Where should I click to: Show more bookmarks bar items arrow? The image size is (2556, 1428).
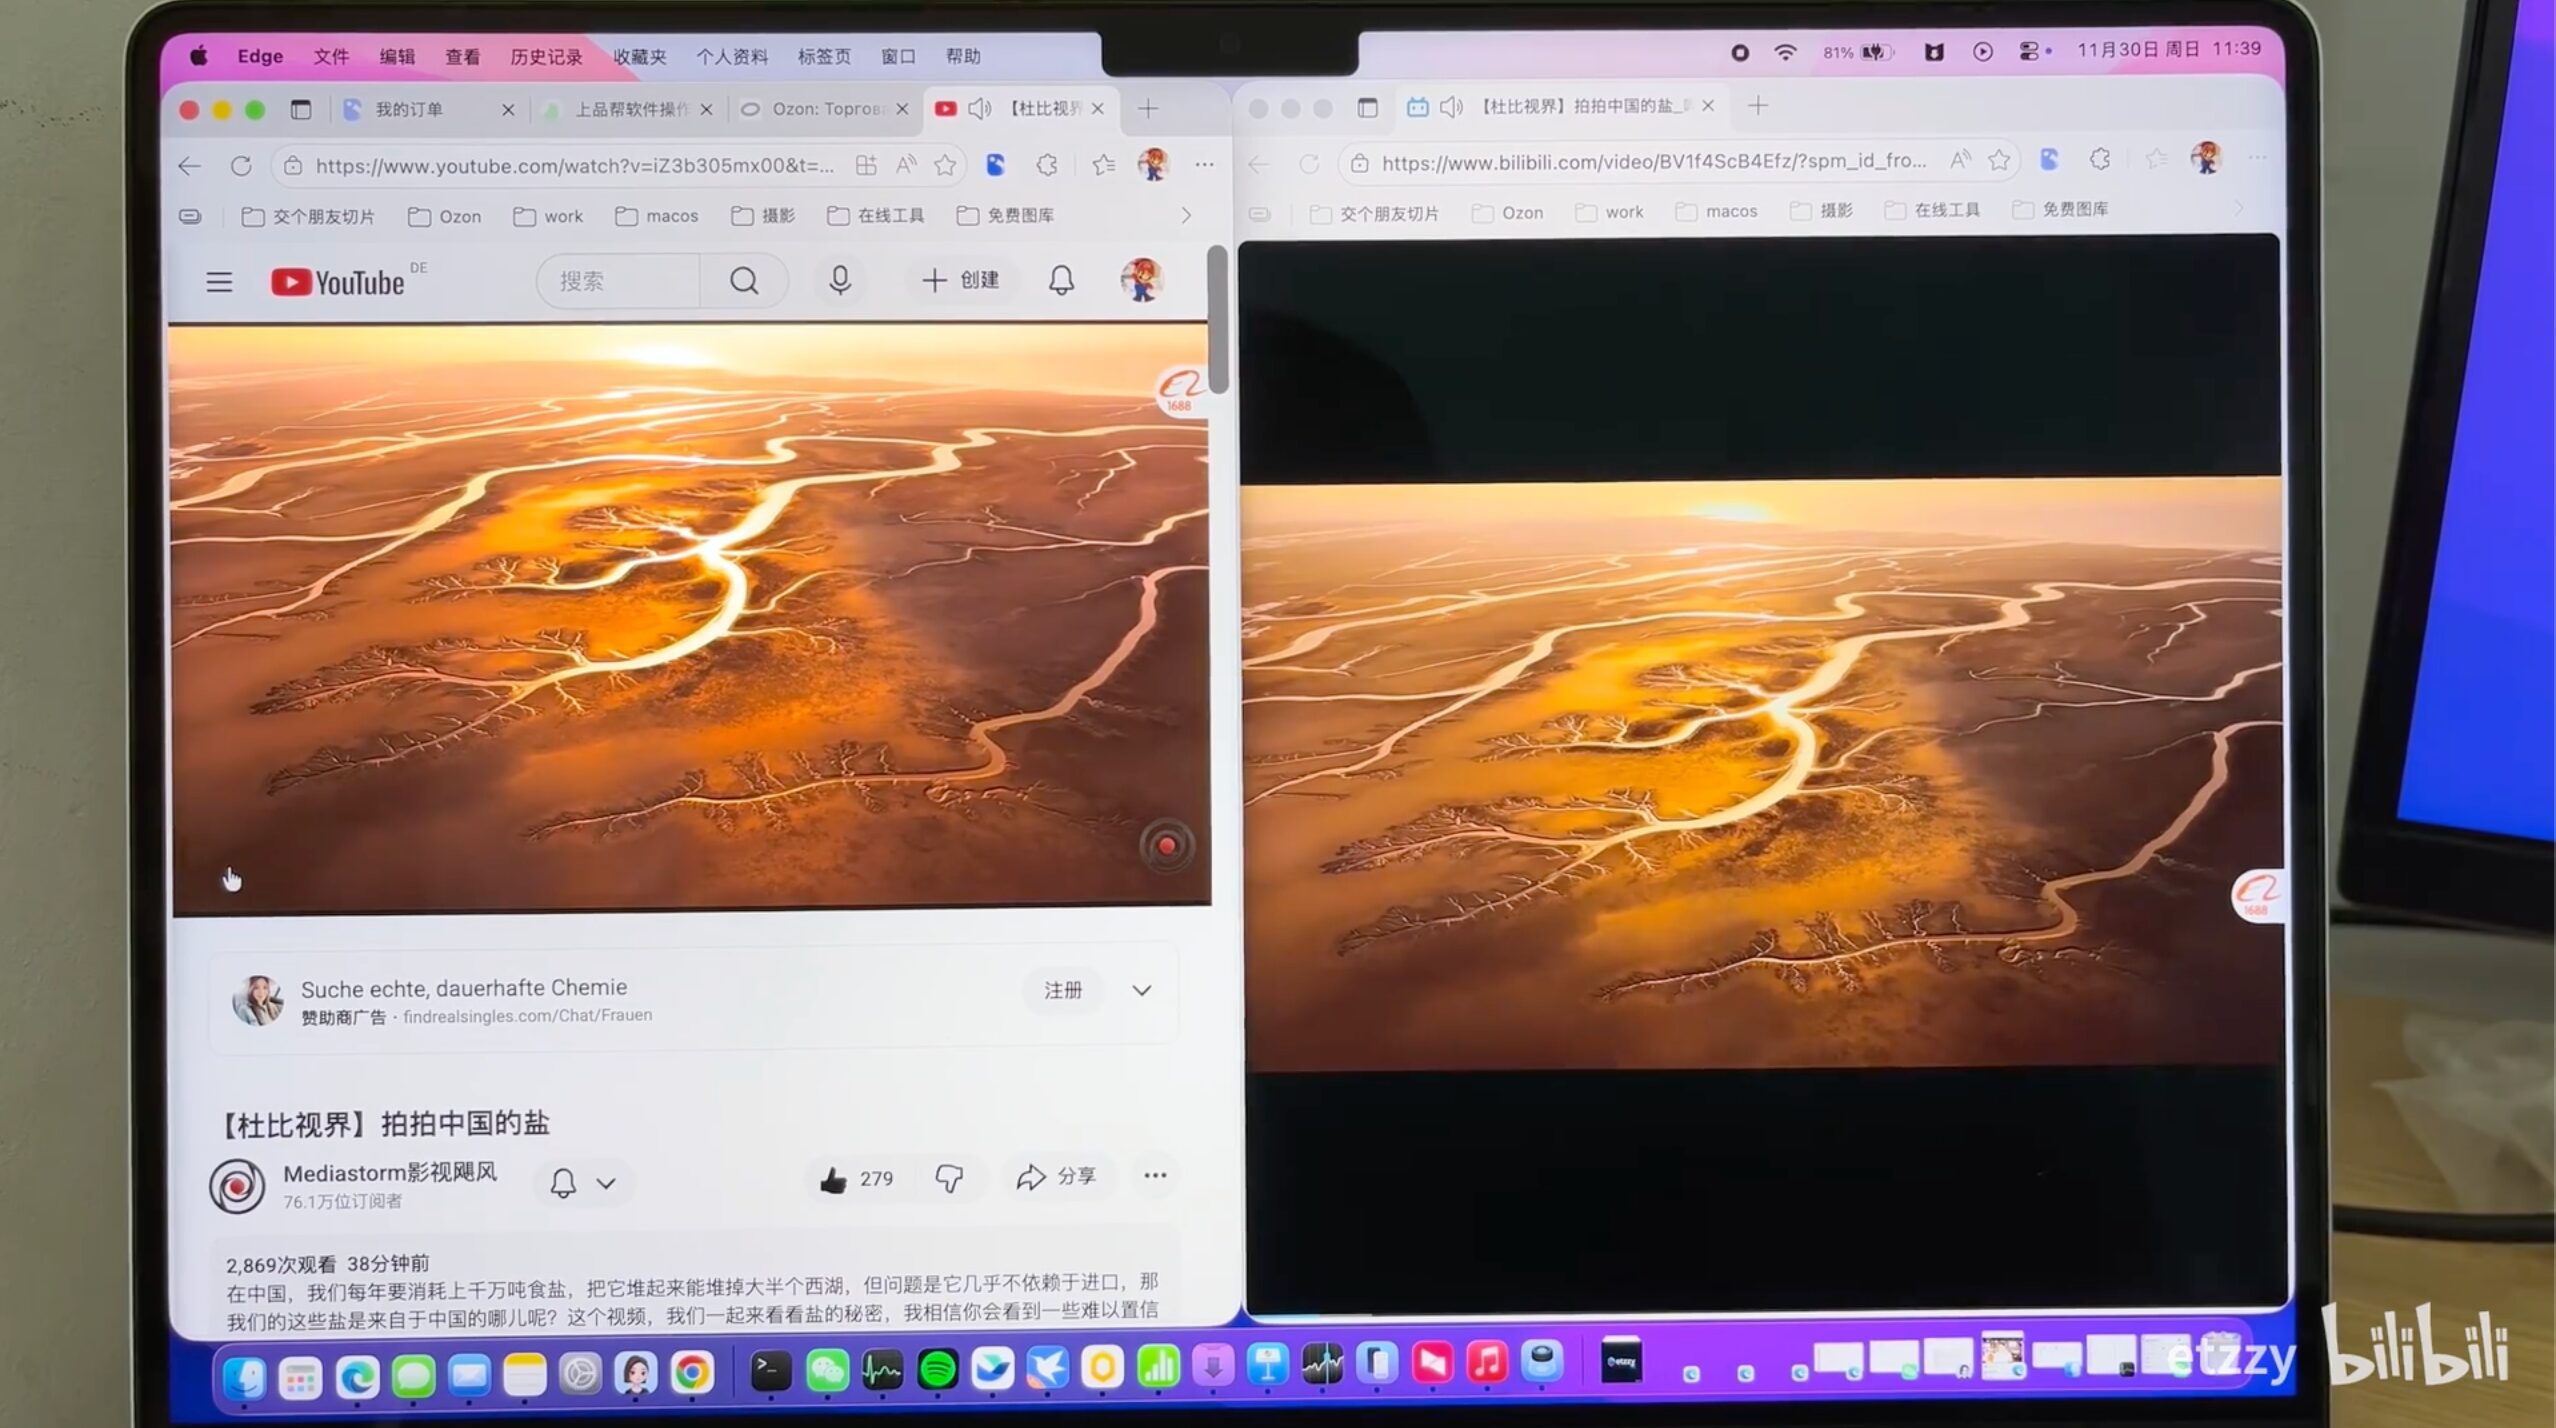[x=1186, y=215]
